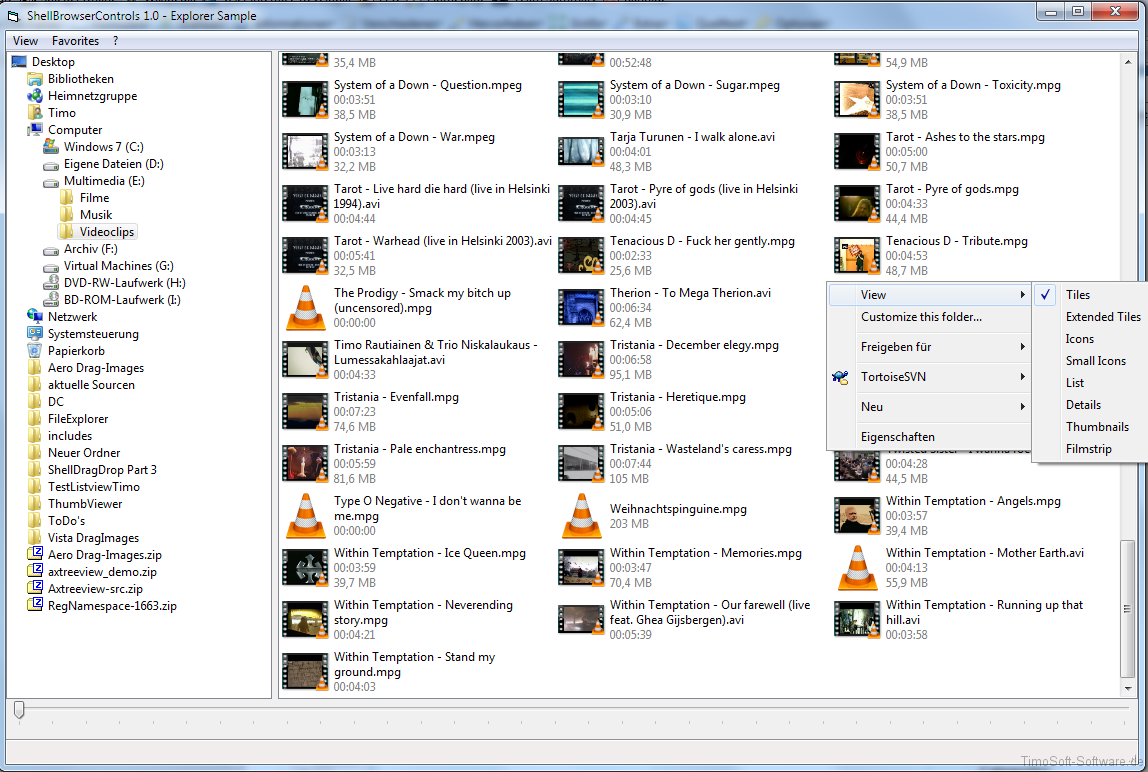Click the Videoclips folder icon
This screenshot has width=1148, height=772.
67,231
